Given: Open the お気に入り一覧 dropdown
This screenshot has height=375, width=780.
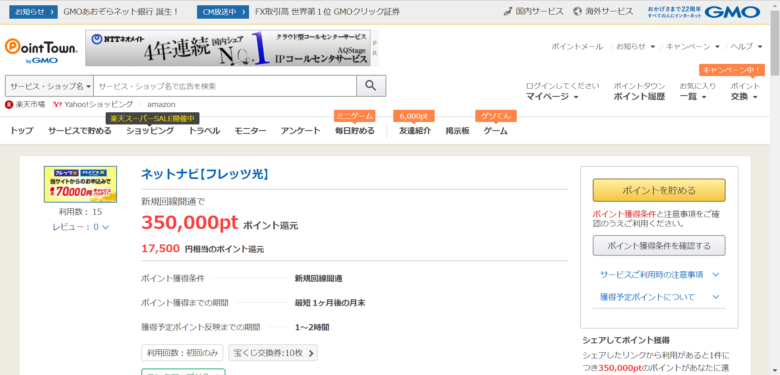Looking at the screenshot, I should click(693, 97).
